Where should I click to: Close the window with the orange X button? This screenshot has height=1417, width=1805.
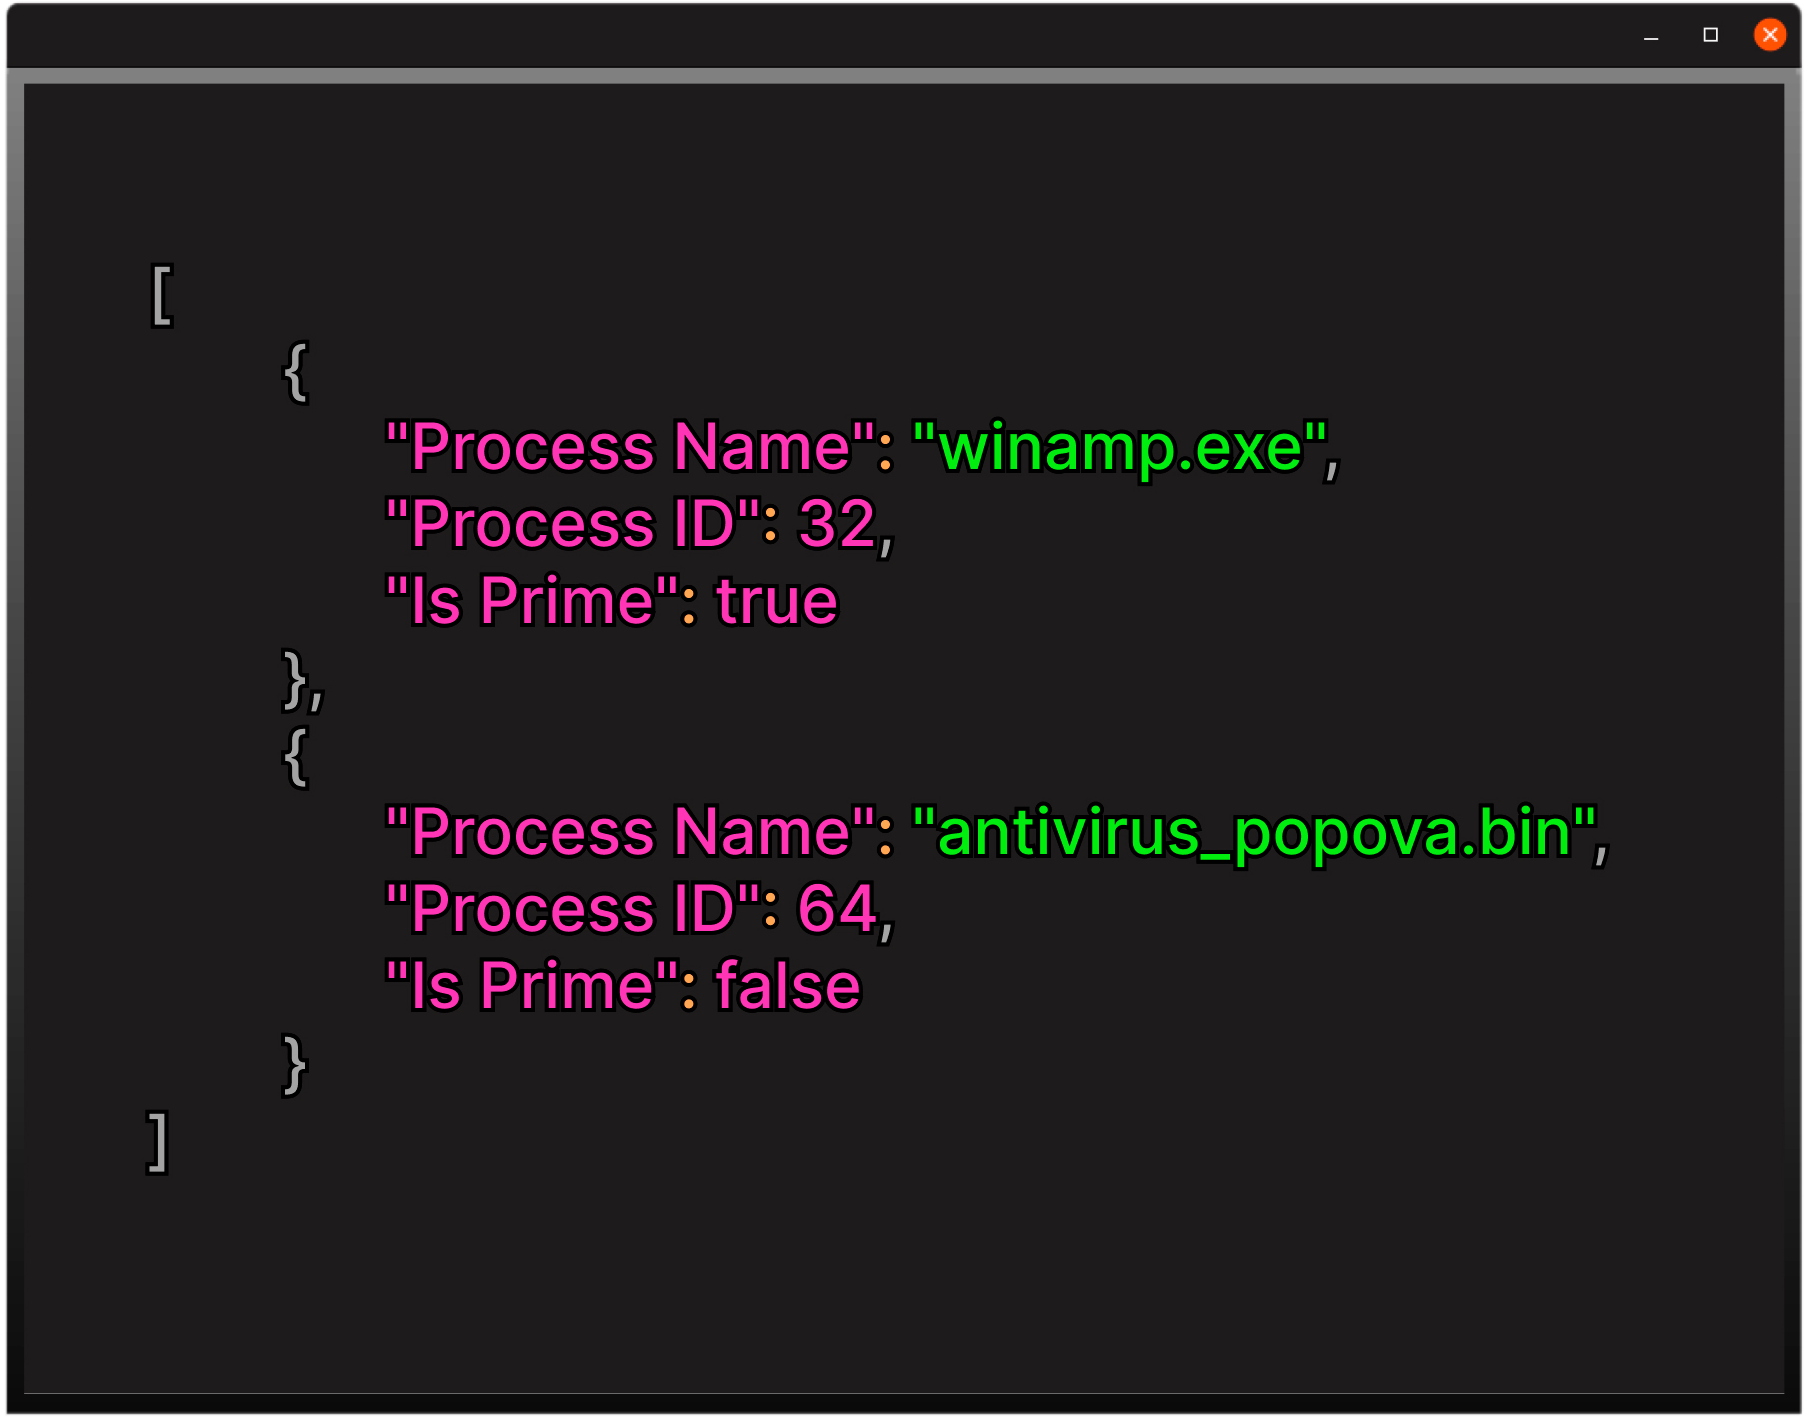coord(1769,35)
